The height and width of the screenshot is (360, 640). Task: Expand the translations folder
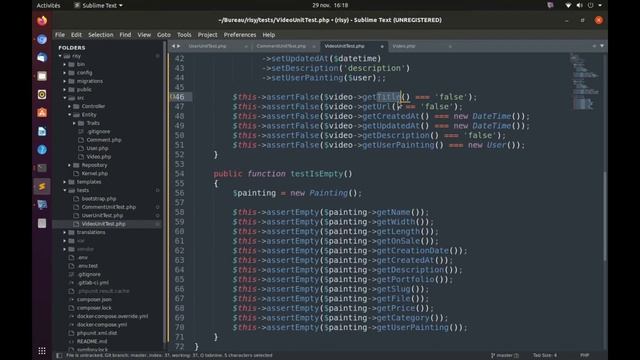(x=64, y=232)
